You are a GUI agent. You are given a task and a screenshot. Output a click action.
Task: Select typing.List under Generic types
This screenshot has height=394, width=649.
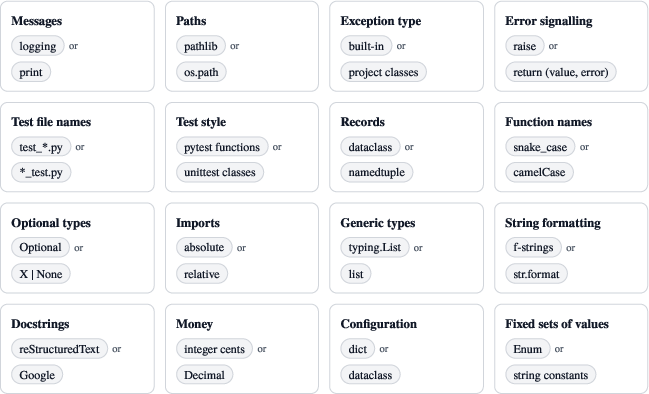(x=375, y=247)
